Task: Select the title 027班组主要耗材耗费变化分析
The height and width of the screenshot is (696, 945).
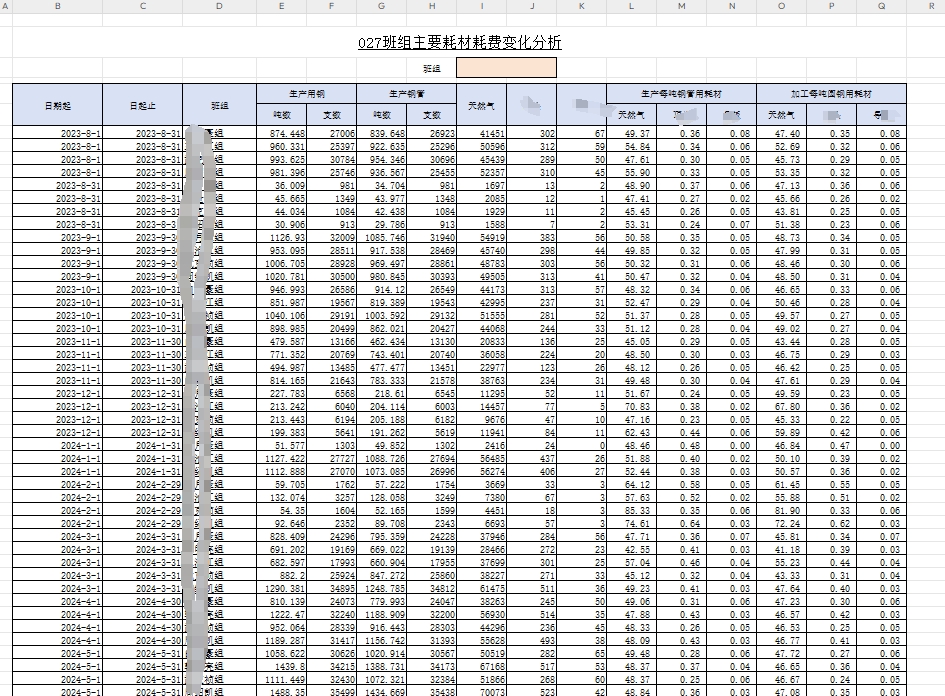Action: click(x=459, y=43)
